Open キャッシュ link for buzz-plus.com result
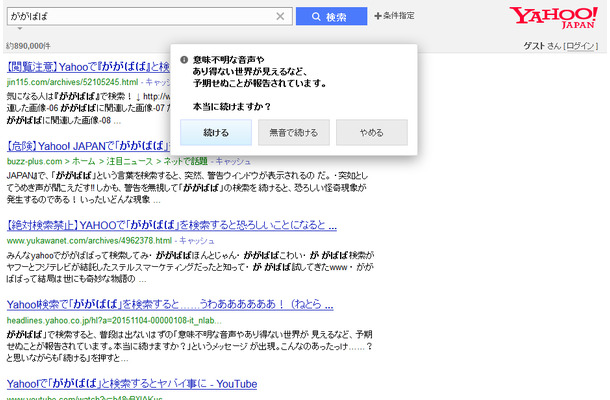Screen dimensions: 610x400 pos(236,159)
